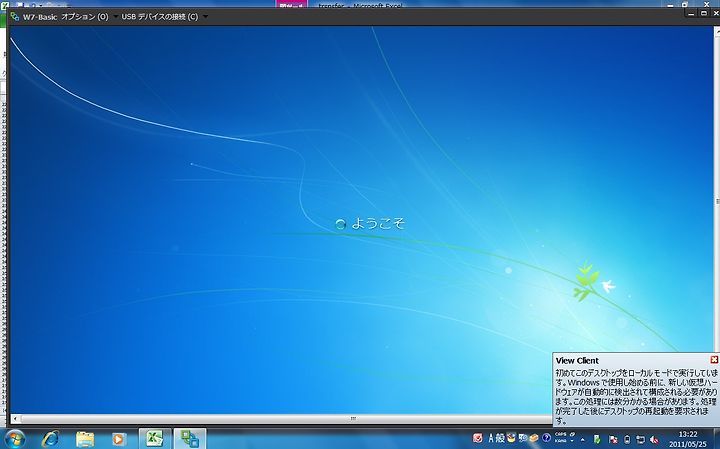Switch to the Excel taskbar button

(155, 438)
